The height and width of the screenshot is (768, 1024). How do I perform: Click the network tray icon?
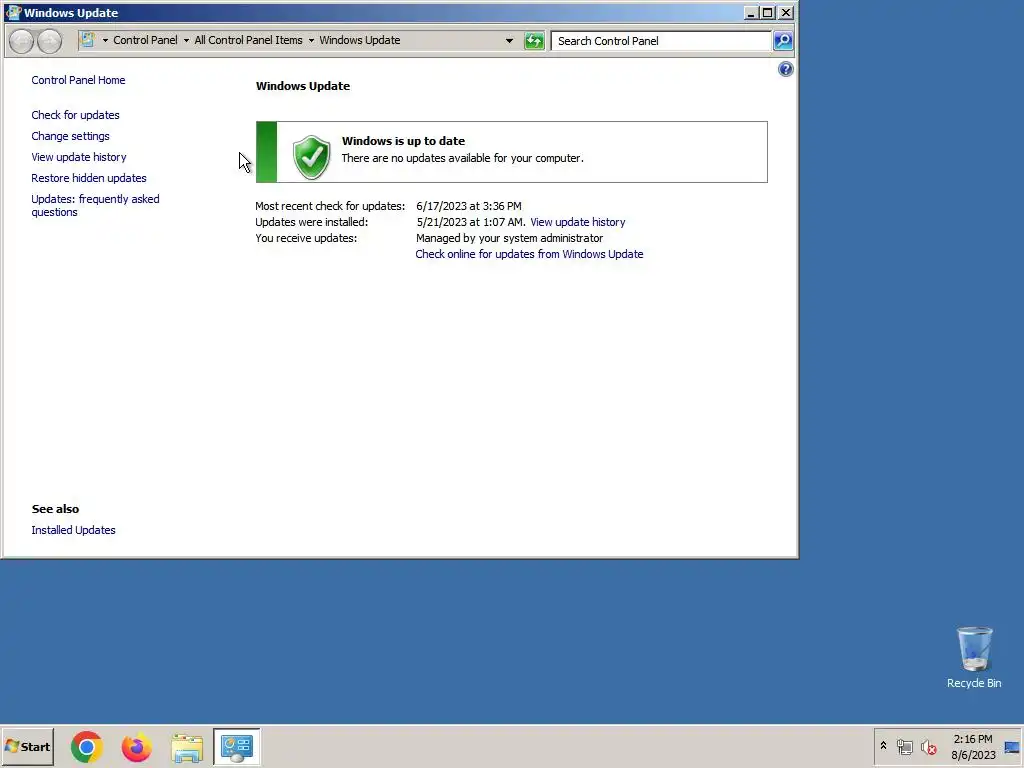pyautogui.click(x=904, y=747)
